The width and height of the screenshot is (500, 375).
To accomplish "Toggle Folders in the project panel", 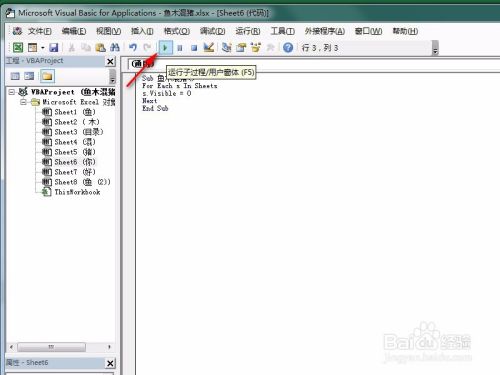I will point(47,76).
